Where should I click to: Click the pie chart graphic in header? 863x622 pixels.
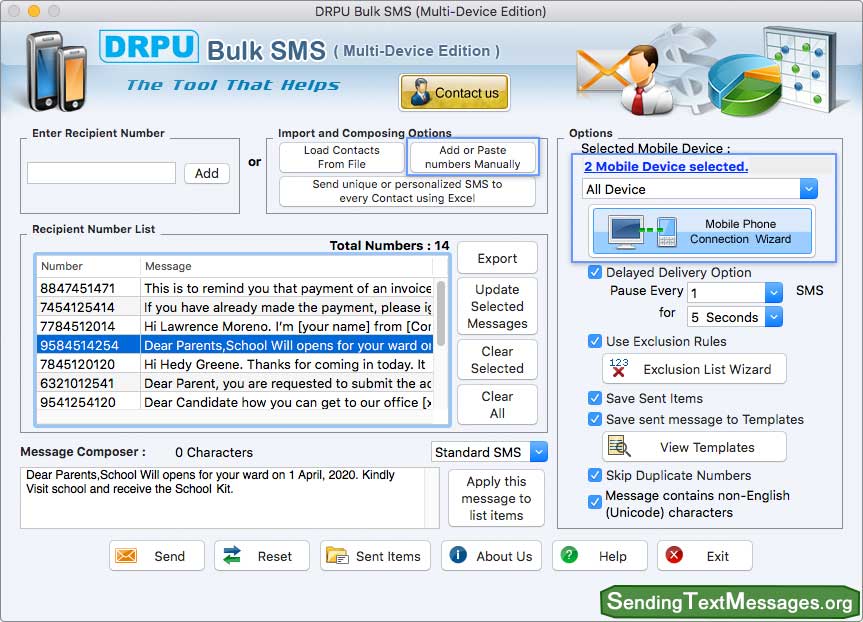pyautogui.click(x=744, y=83)
